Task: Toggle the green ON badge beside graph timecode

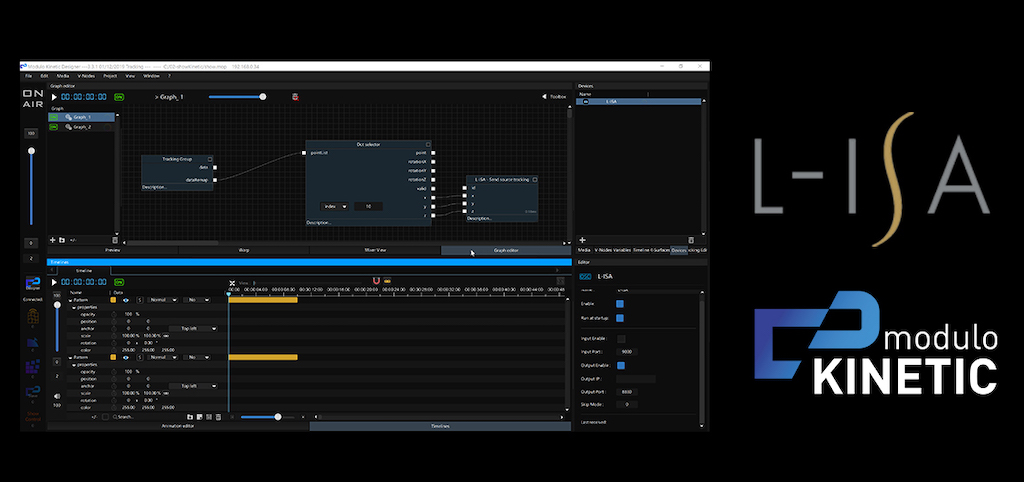Action: click(119, 97)
